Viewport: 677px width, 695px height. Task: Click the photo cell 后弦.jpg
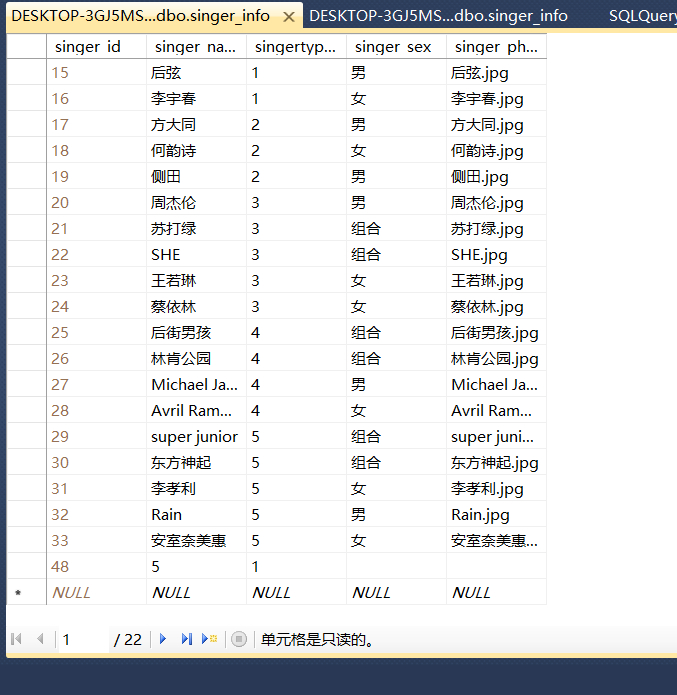pyautogui.click(x=497, y=72)
